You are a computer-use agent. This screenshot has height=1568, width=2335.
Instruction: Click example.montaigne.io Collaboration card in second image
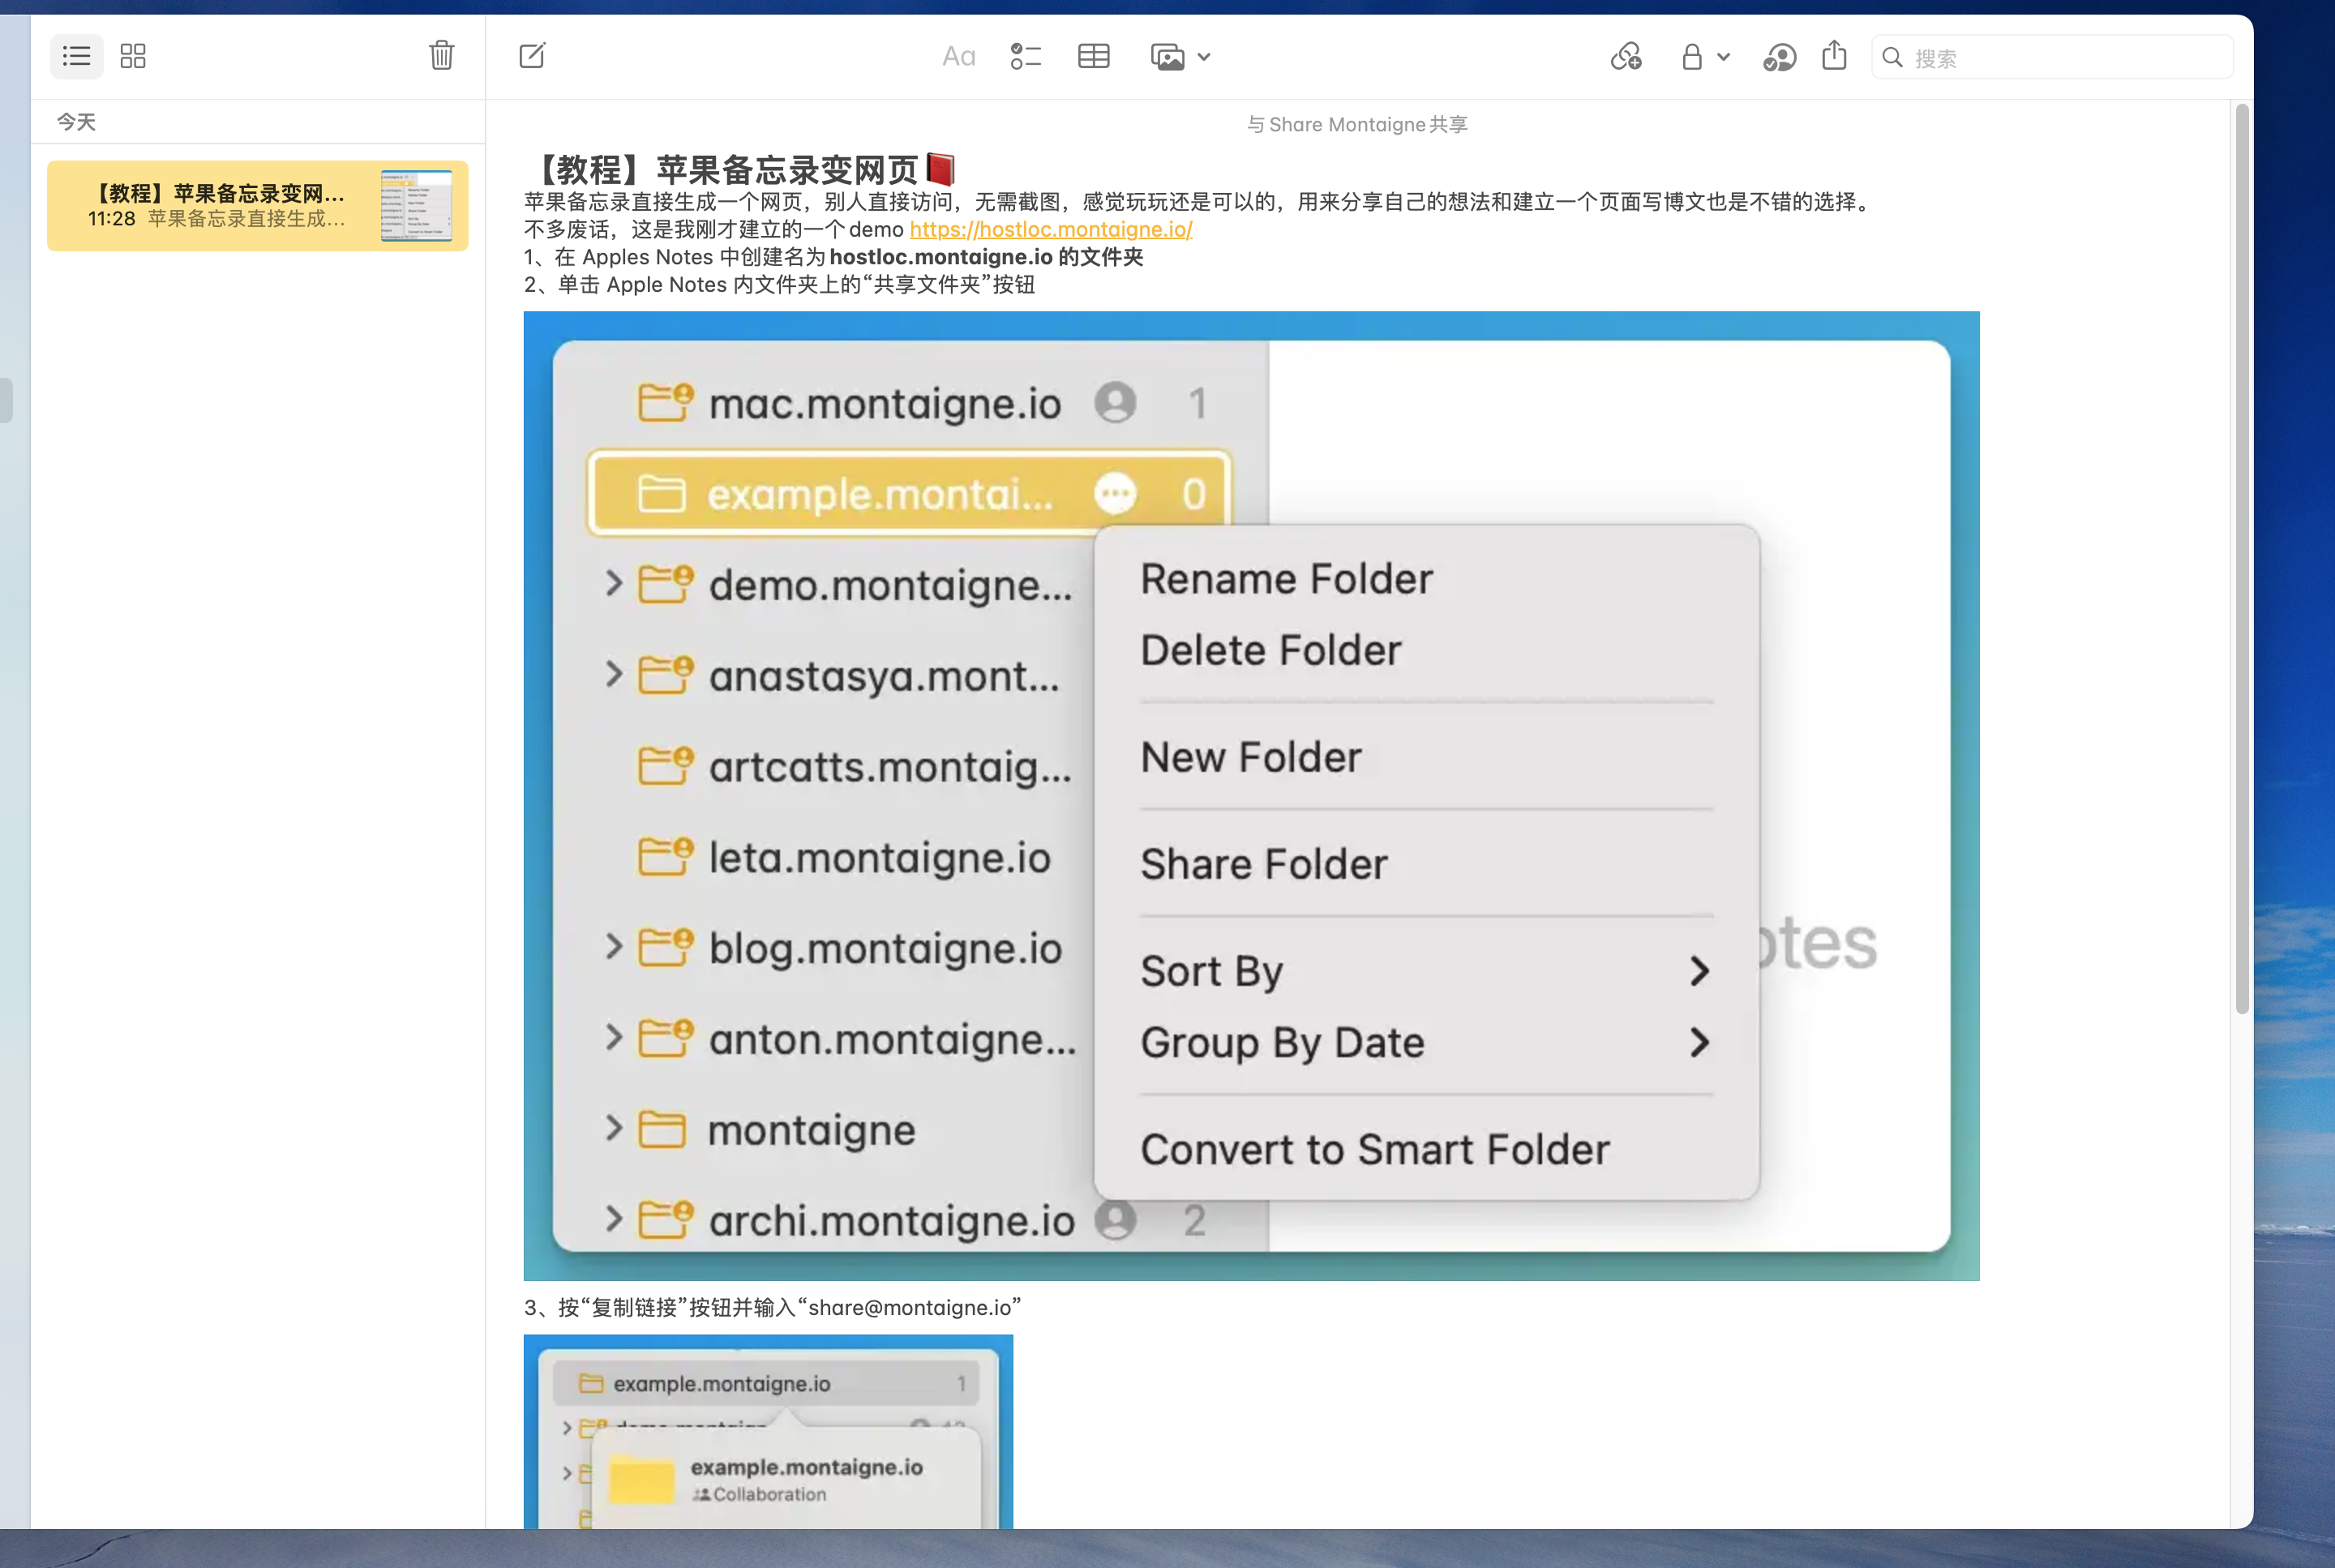[787, 1479]
